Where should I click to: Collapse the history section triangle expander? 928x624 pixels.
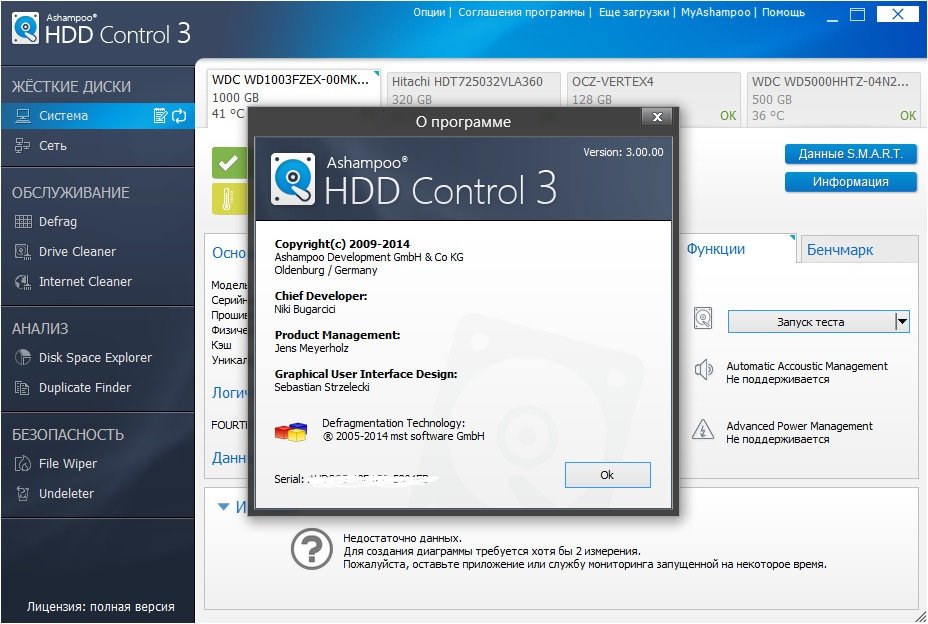pos(223,507)
